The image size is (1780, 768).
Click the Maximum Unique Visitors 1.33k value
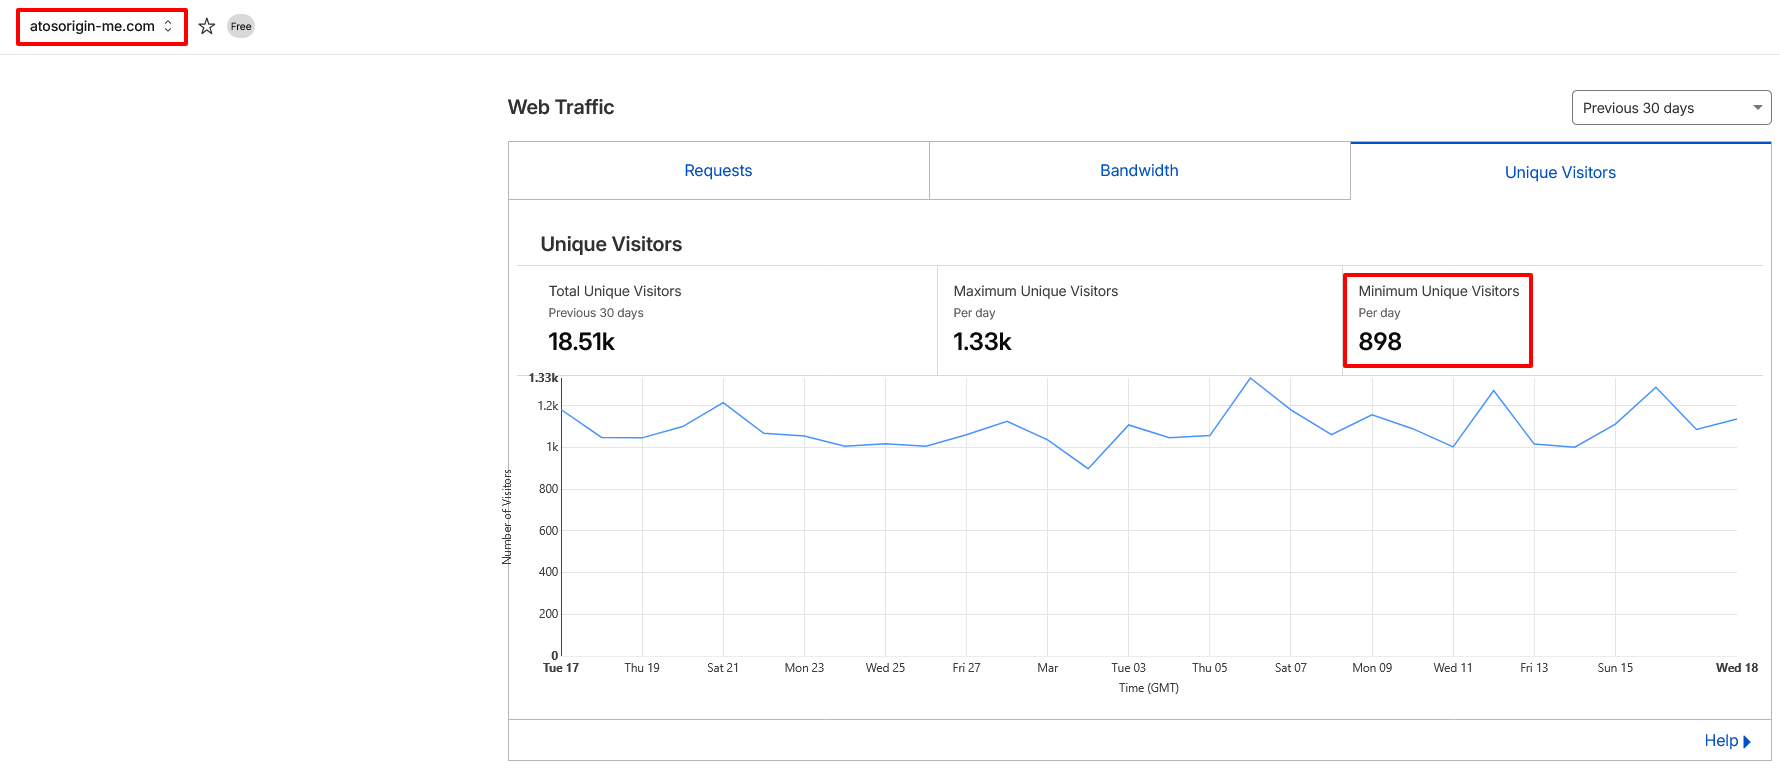[x=982, y=342]
